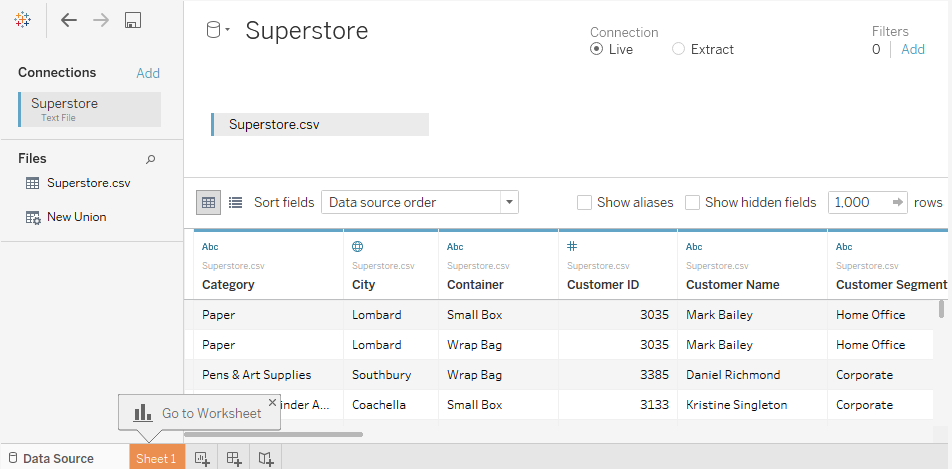Viewport: 952px width, 469px height.
Task: Go back with the left arrow
Action: tap(69, 20)
